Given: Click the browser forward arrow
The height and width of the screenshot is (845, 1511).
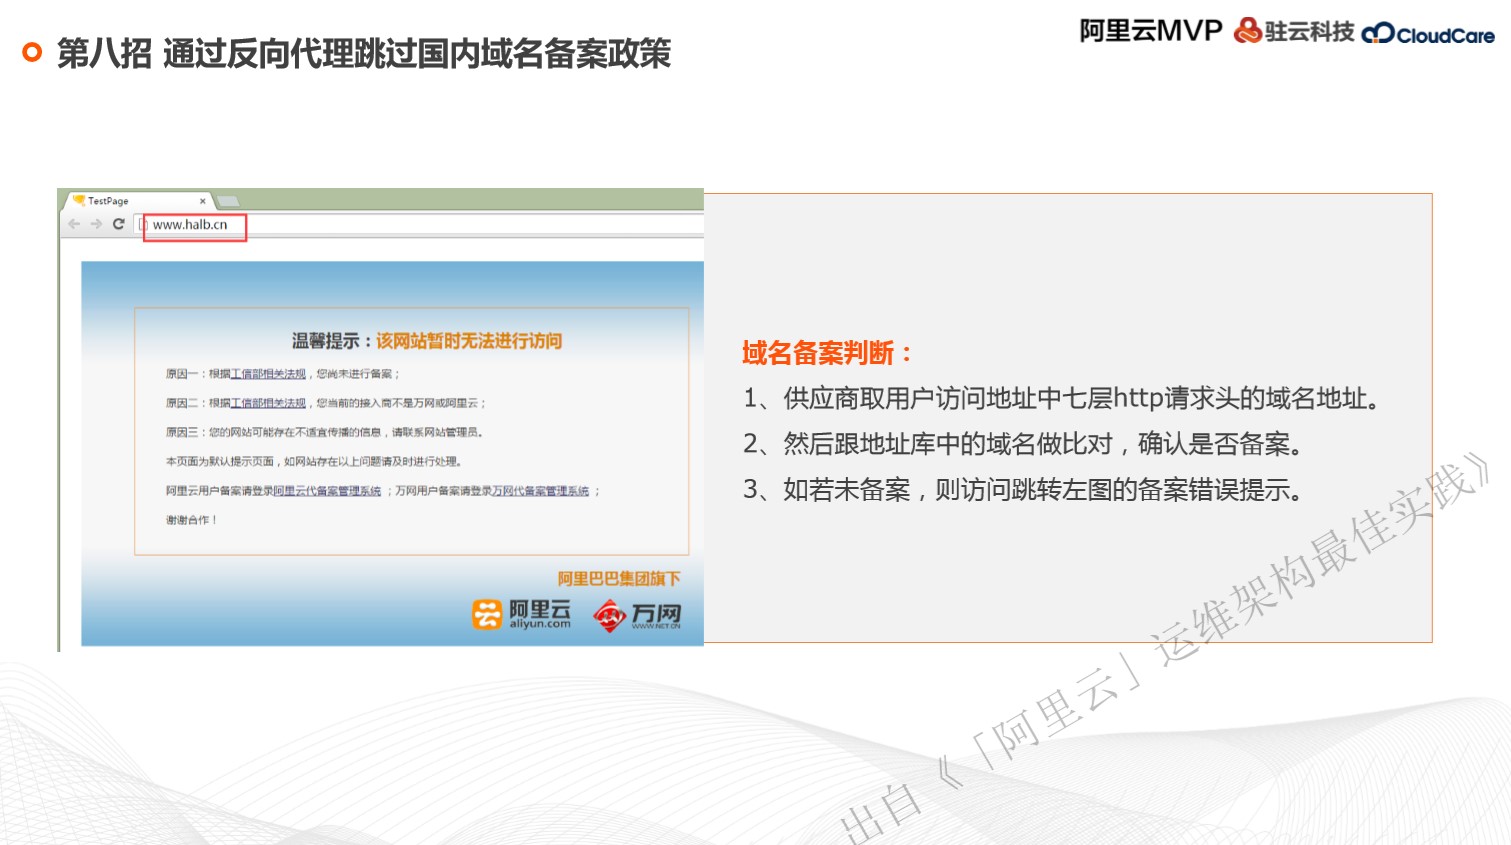Looking at the screenshot, I should pos(96,224).
